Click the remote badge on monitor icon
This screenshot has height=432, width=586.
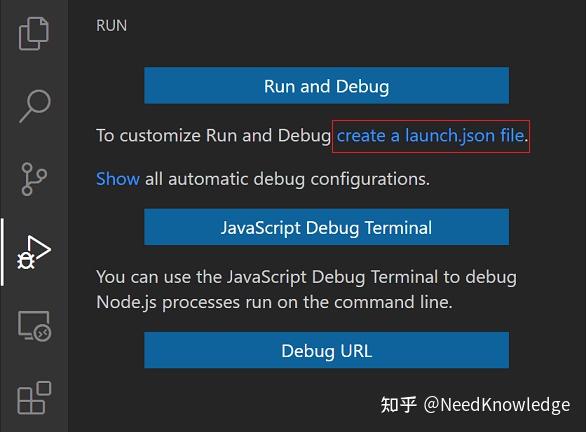click(x=42, y=332)
